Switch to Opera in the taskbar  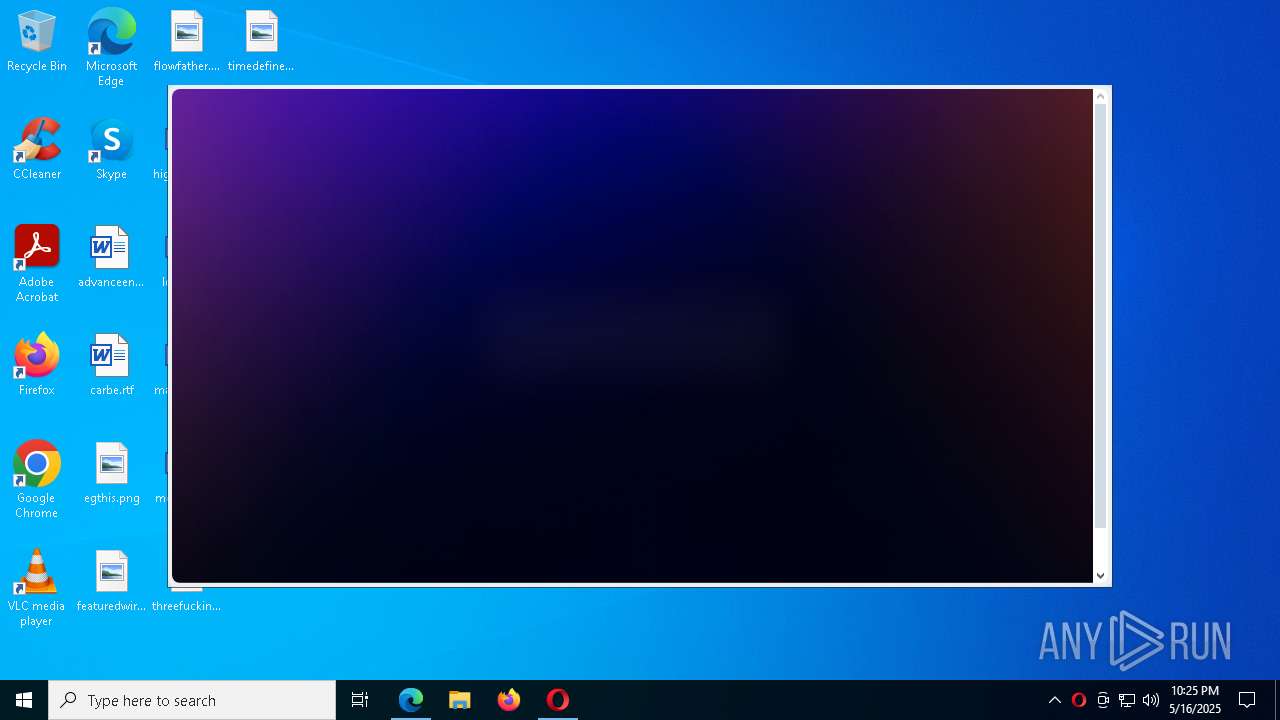tap(558, 700)
